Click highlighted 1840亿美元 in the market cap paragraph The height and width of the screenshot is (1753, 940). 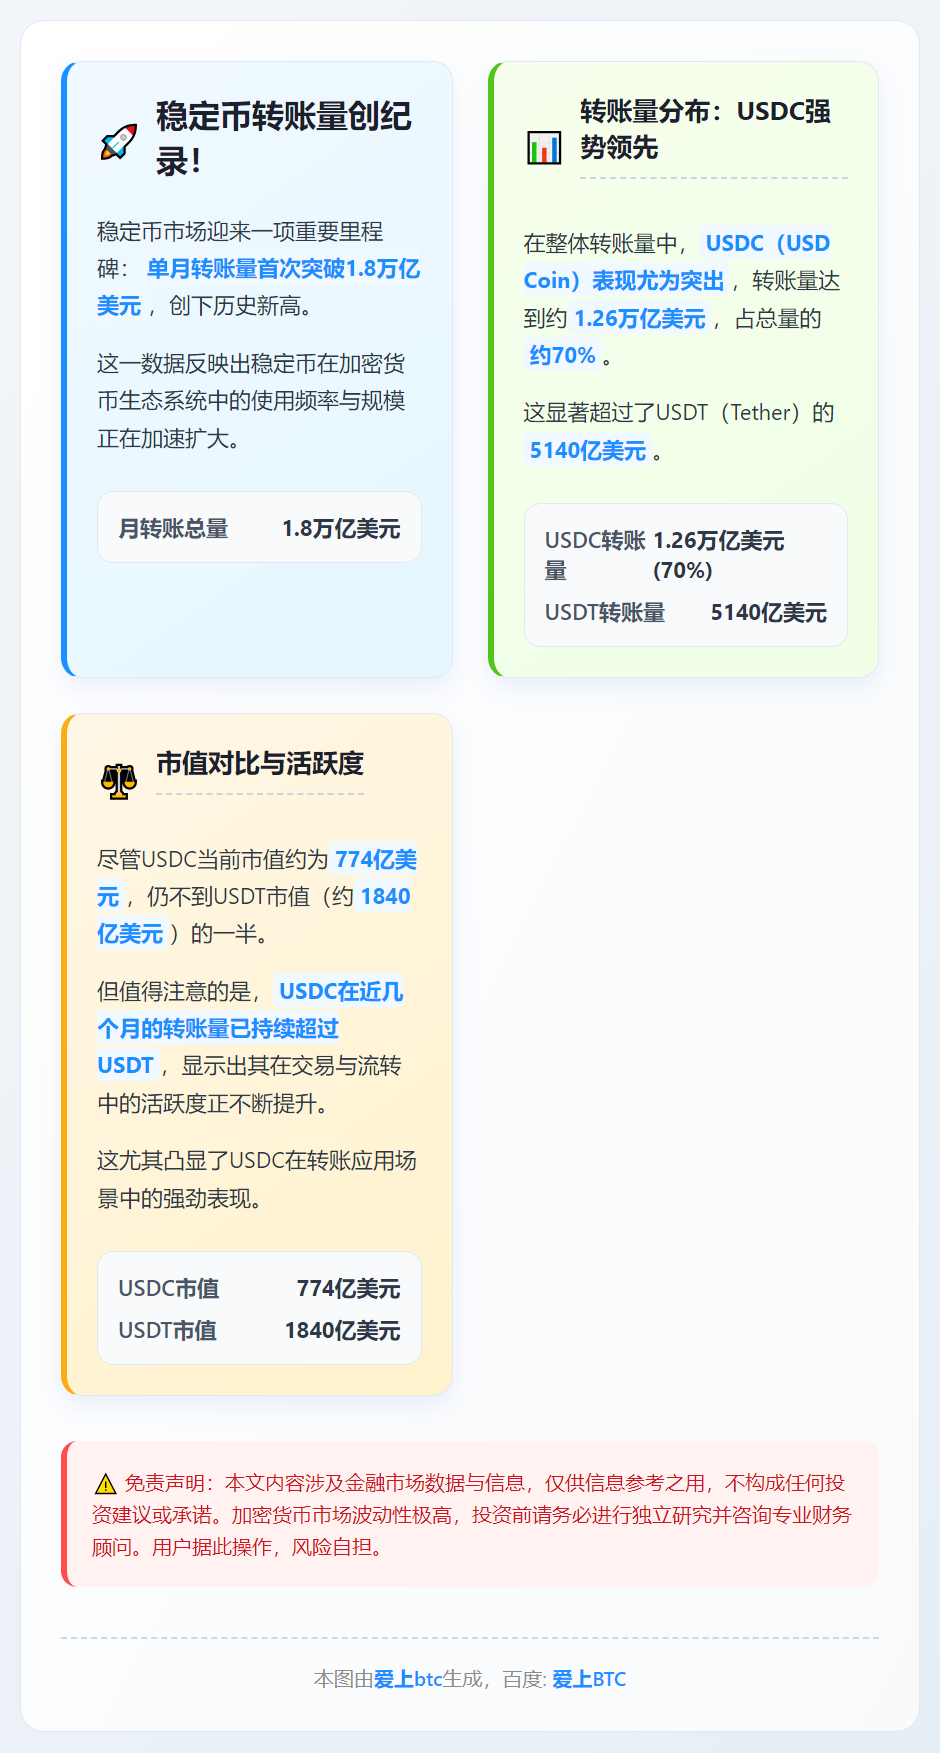click(253, 915)
